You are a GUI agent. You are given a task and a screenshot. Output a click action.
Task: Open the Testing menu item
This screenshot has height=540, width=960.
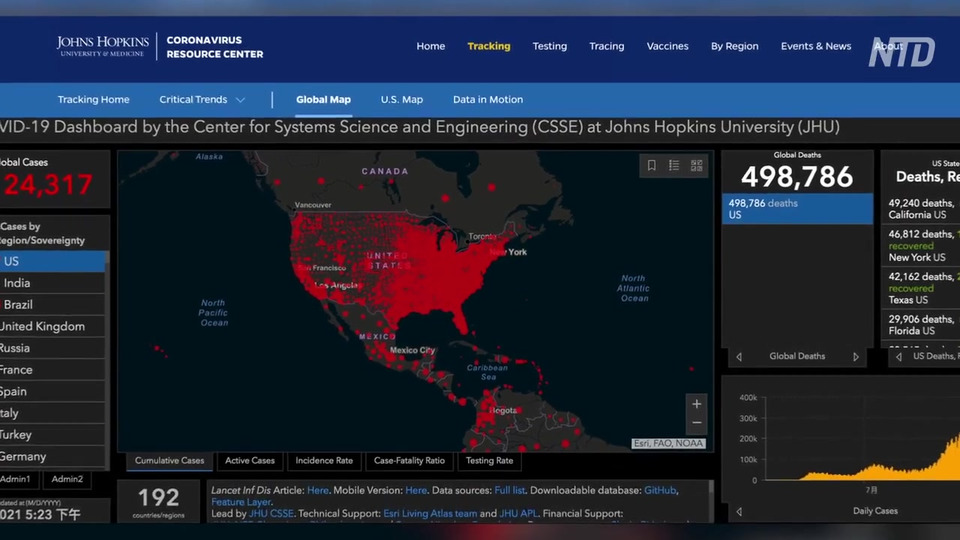click(549, 46)
